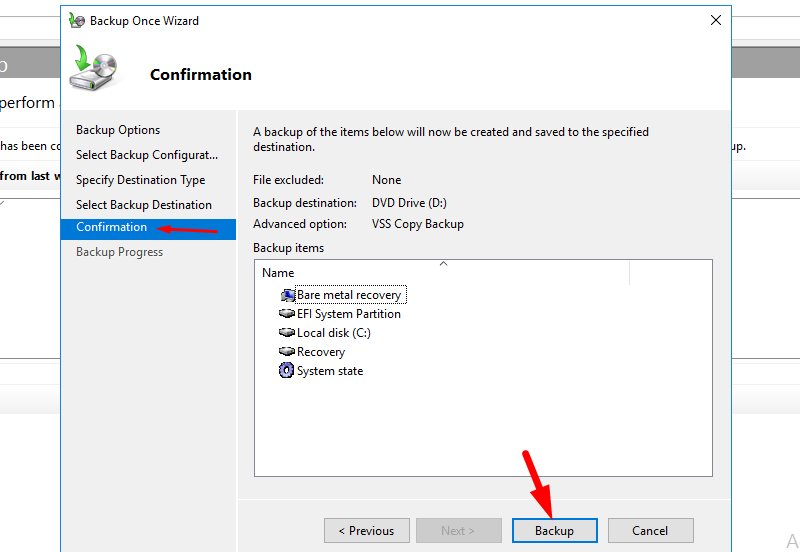
Task: Click the Bare metal recovery icon
Action: tap(288, 295)
